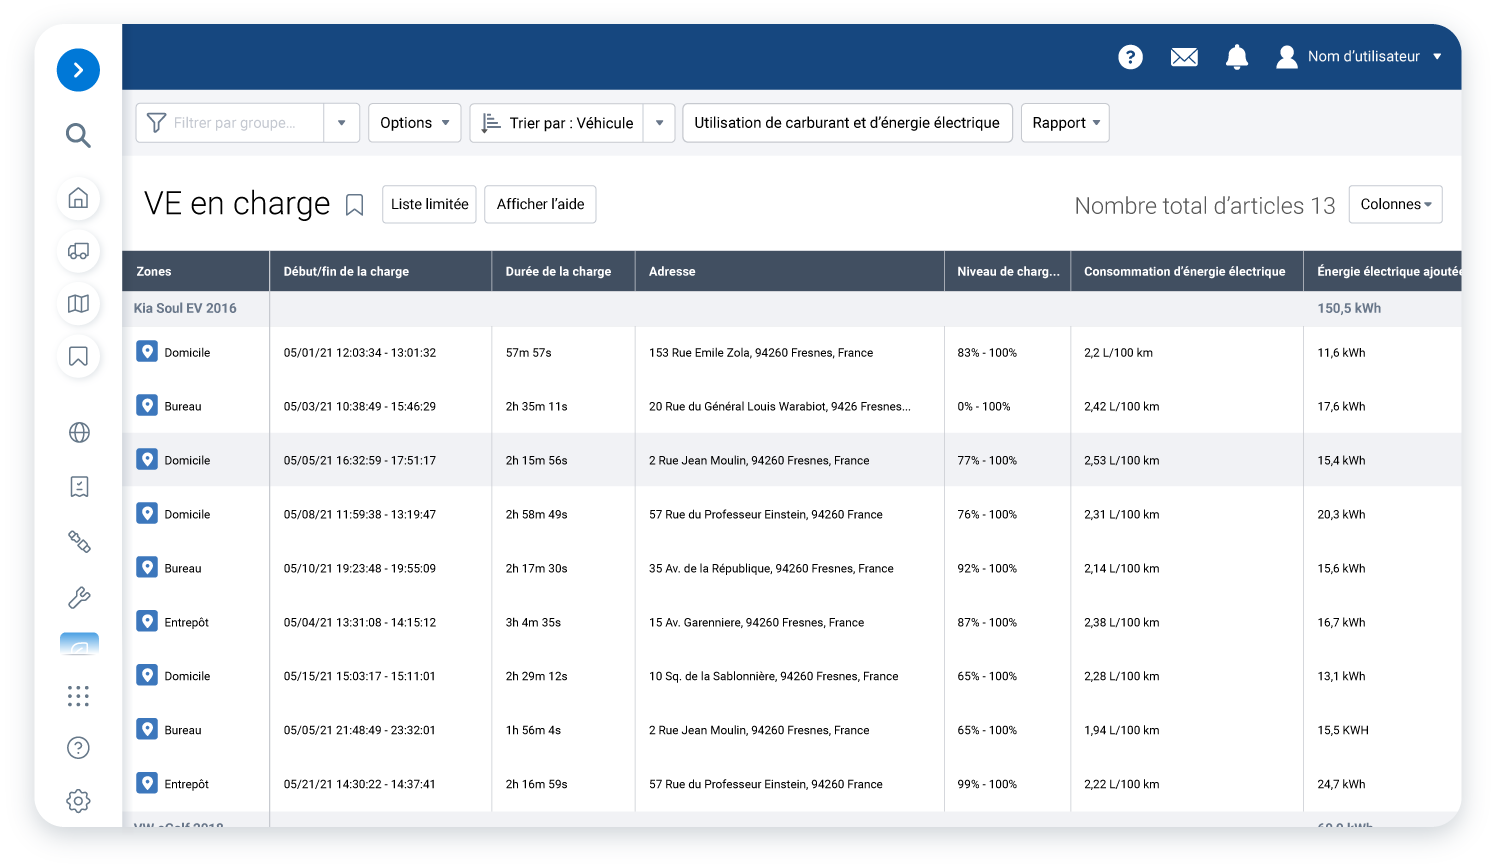Toggle Afficher l'aide help display
The width and height of the screenshot is (1496, 866).
click(540, 204)
